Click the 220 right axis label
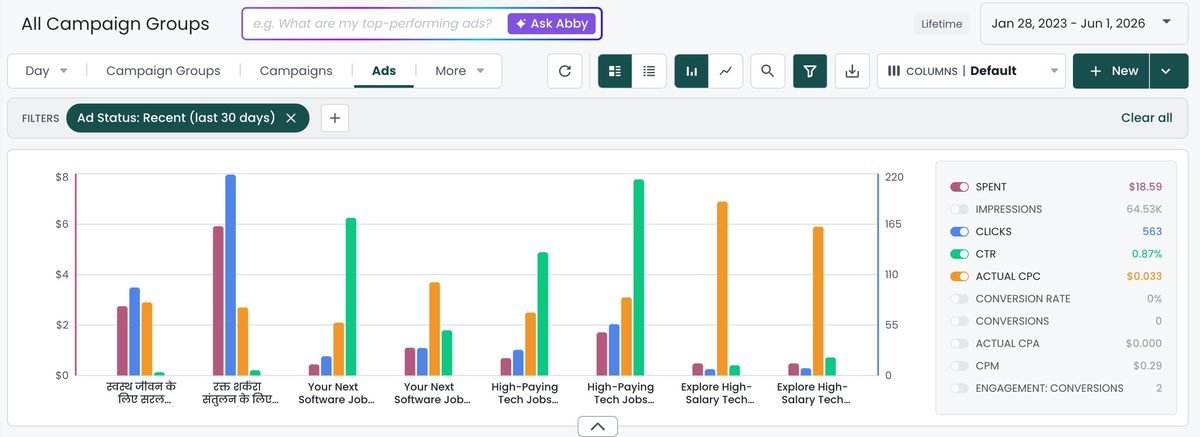This screenshot has width=1200, height=437. 894,177
